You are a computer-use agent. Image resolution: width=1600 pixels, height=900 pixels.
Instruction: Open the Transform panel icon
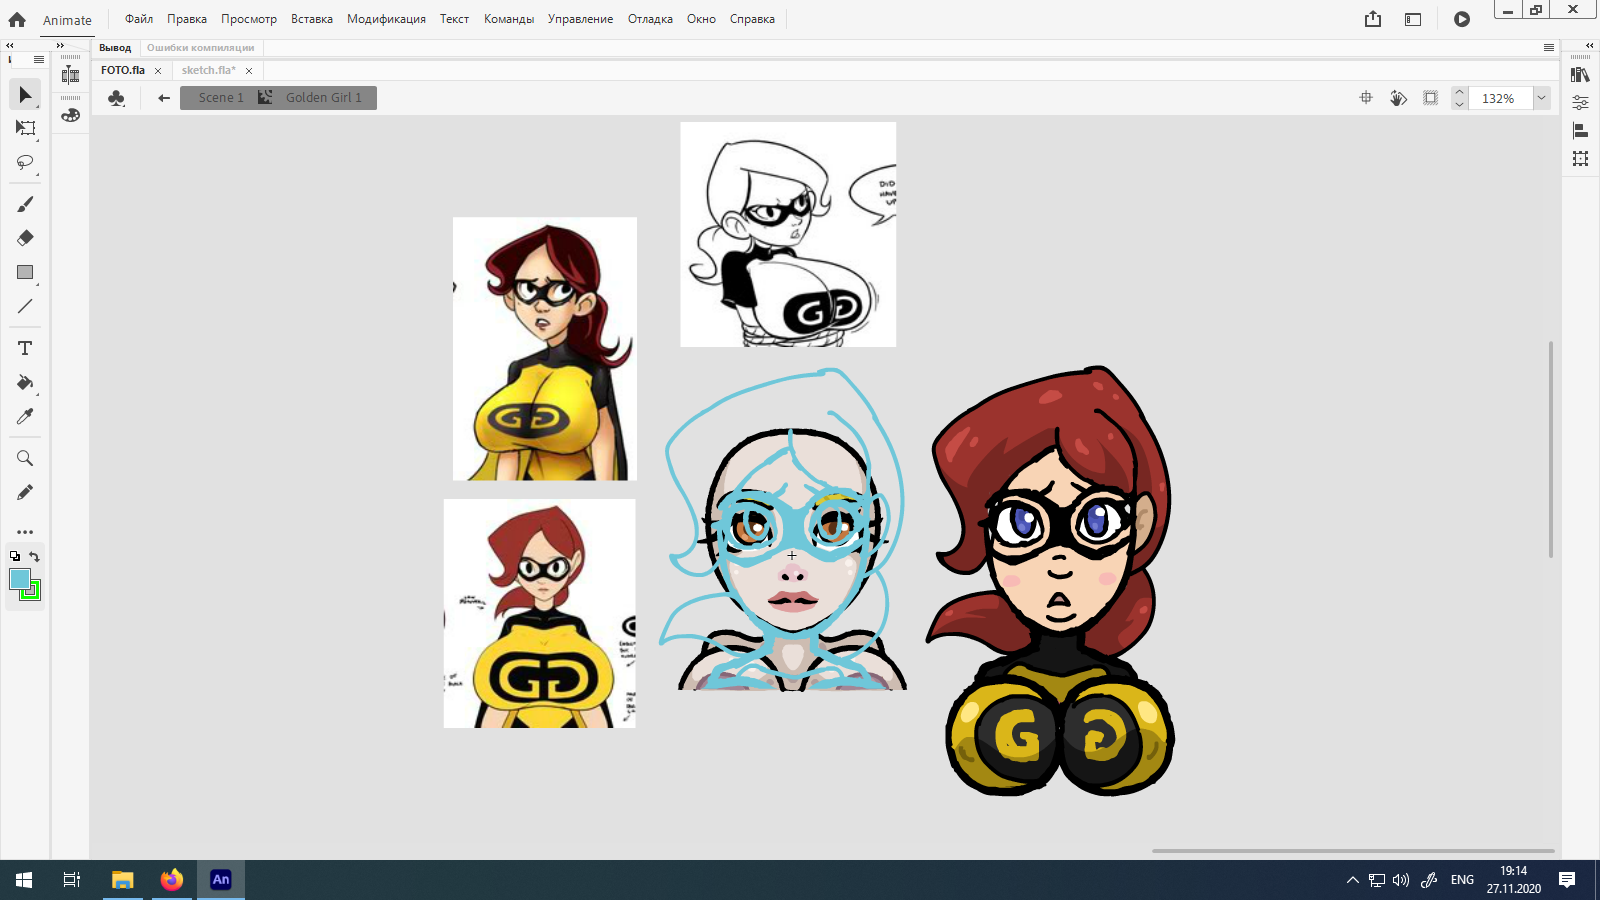(1580, 158)
